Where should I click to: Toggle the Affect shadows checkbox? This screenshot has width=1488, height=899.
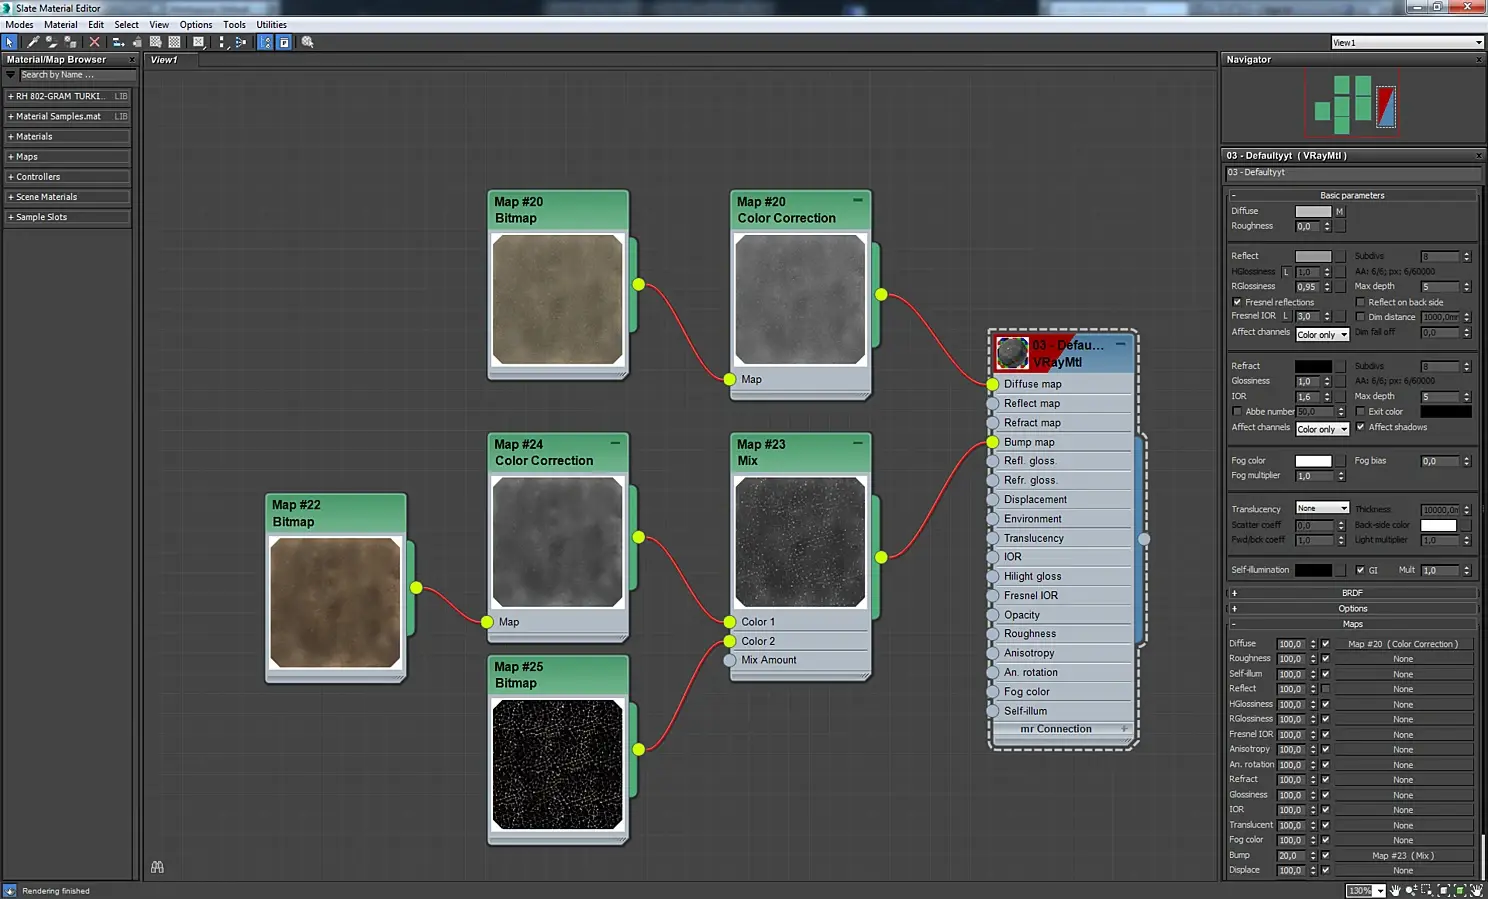tap(1360, 427)
